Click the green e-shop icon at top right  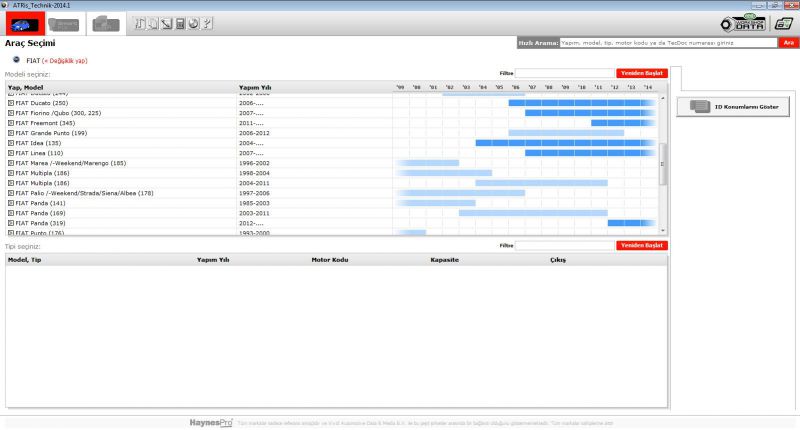[x=784, y=23]
